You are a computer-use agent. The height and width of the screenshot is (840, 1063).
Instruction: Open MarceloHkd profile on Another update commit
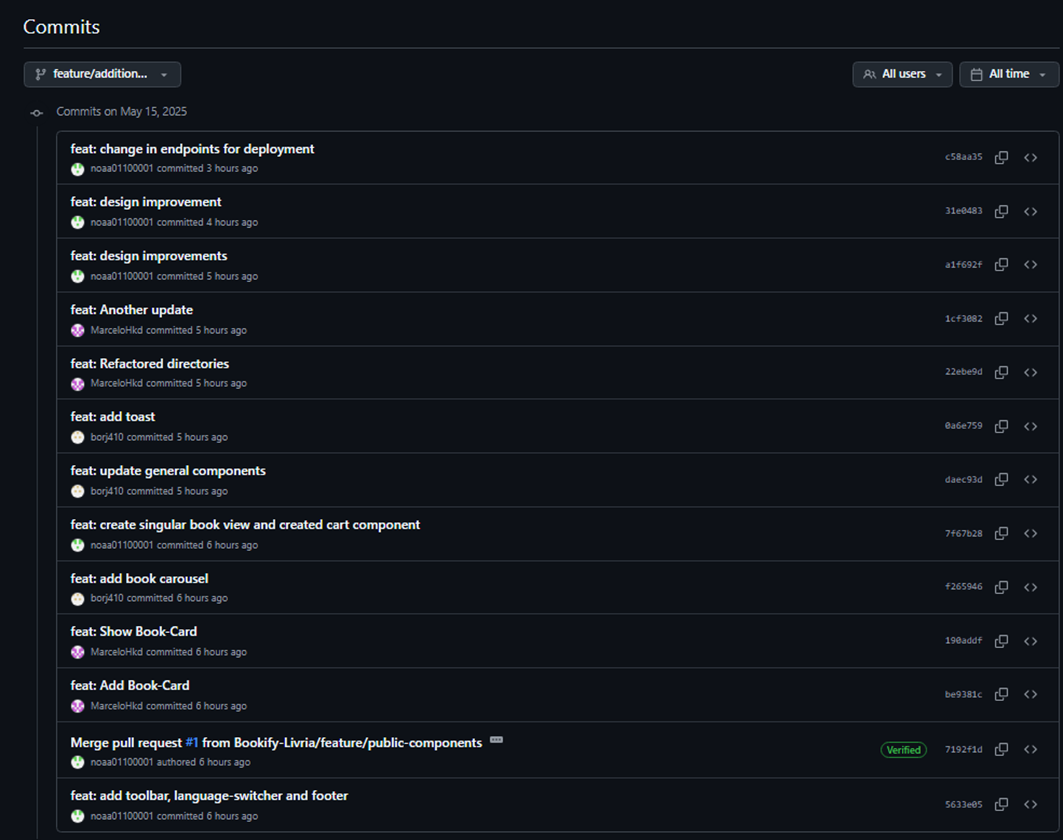click(x=117, y=331)
